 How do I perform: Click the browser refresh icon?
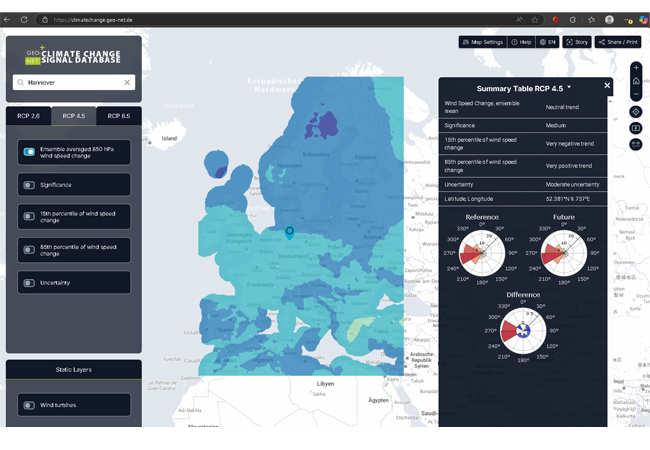tap(24, 20)
